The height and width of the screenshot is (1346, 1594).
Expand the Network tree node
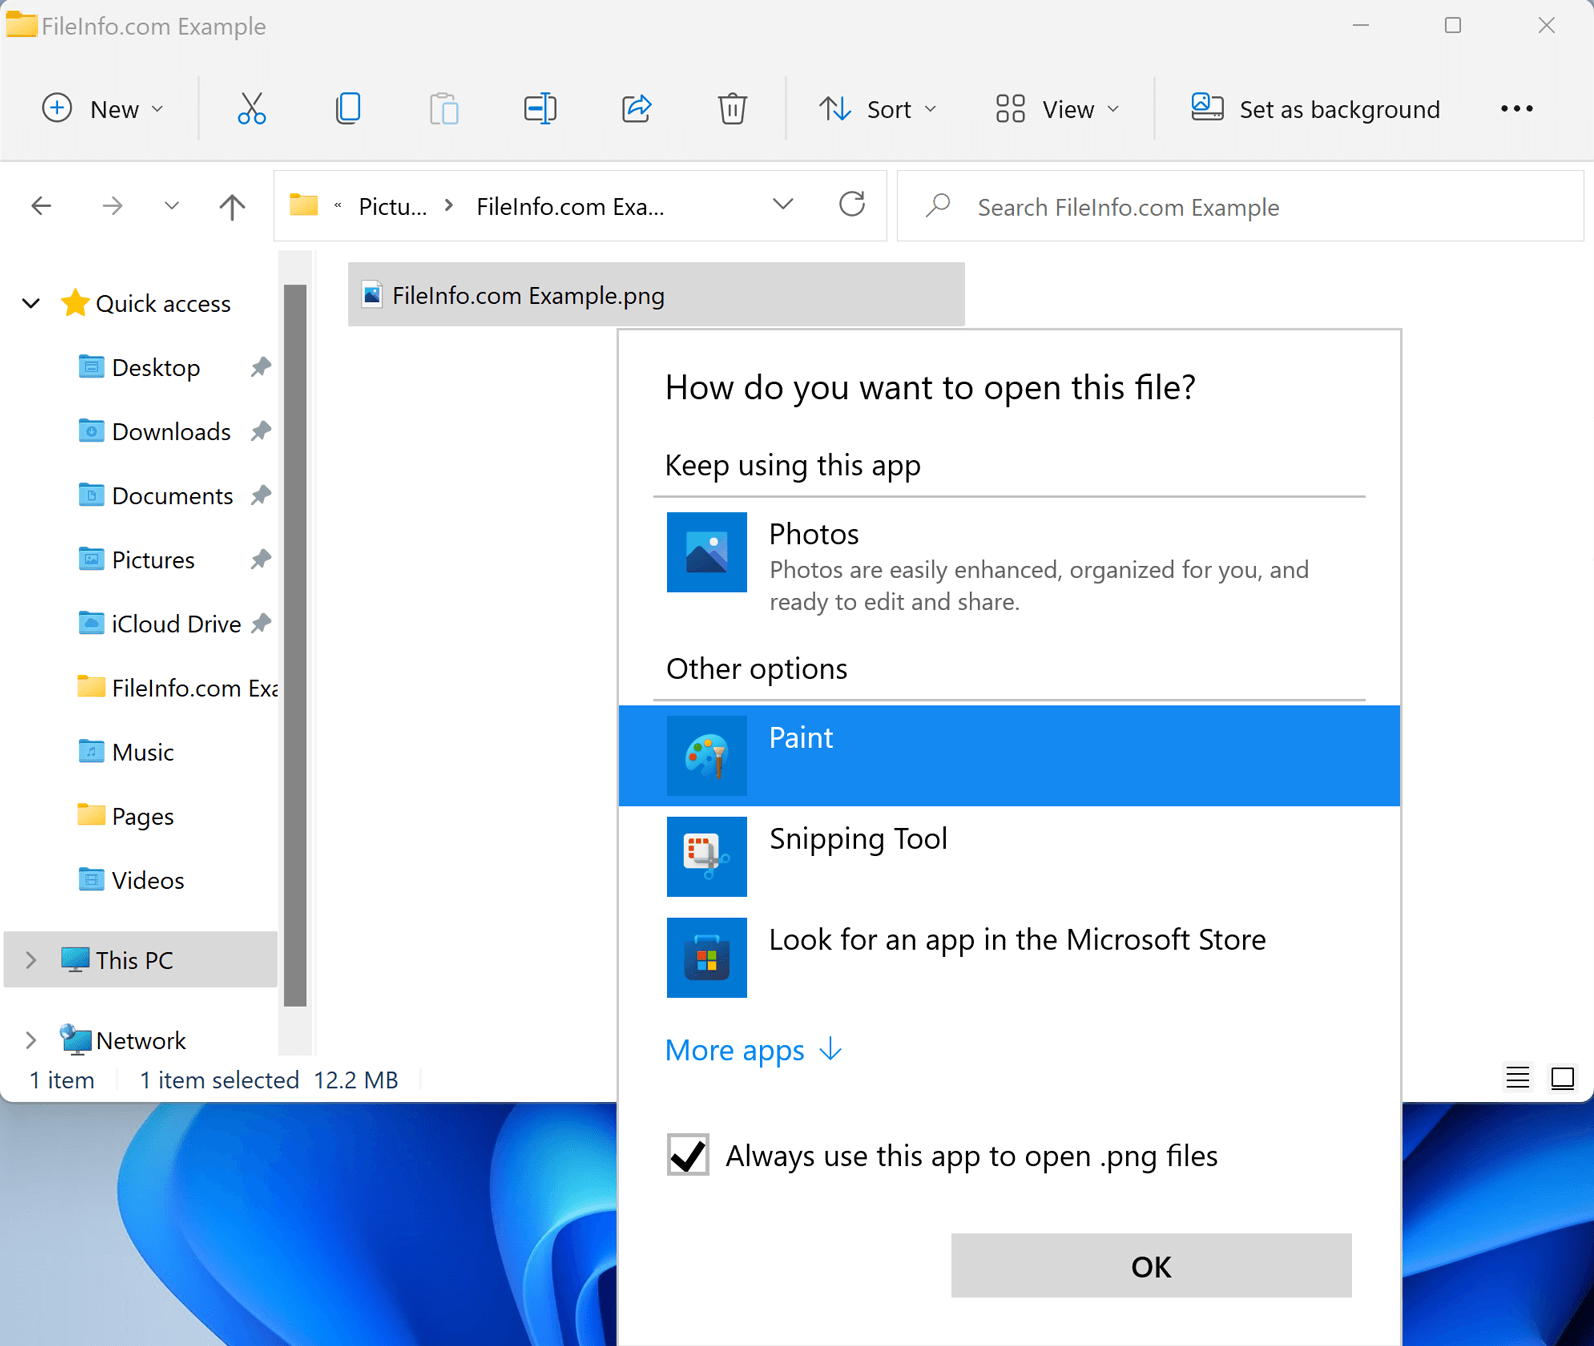[31, 1040]
